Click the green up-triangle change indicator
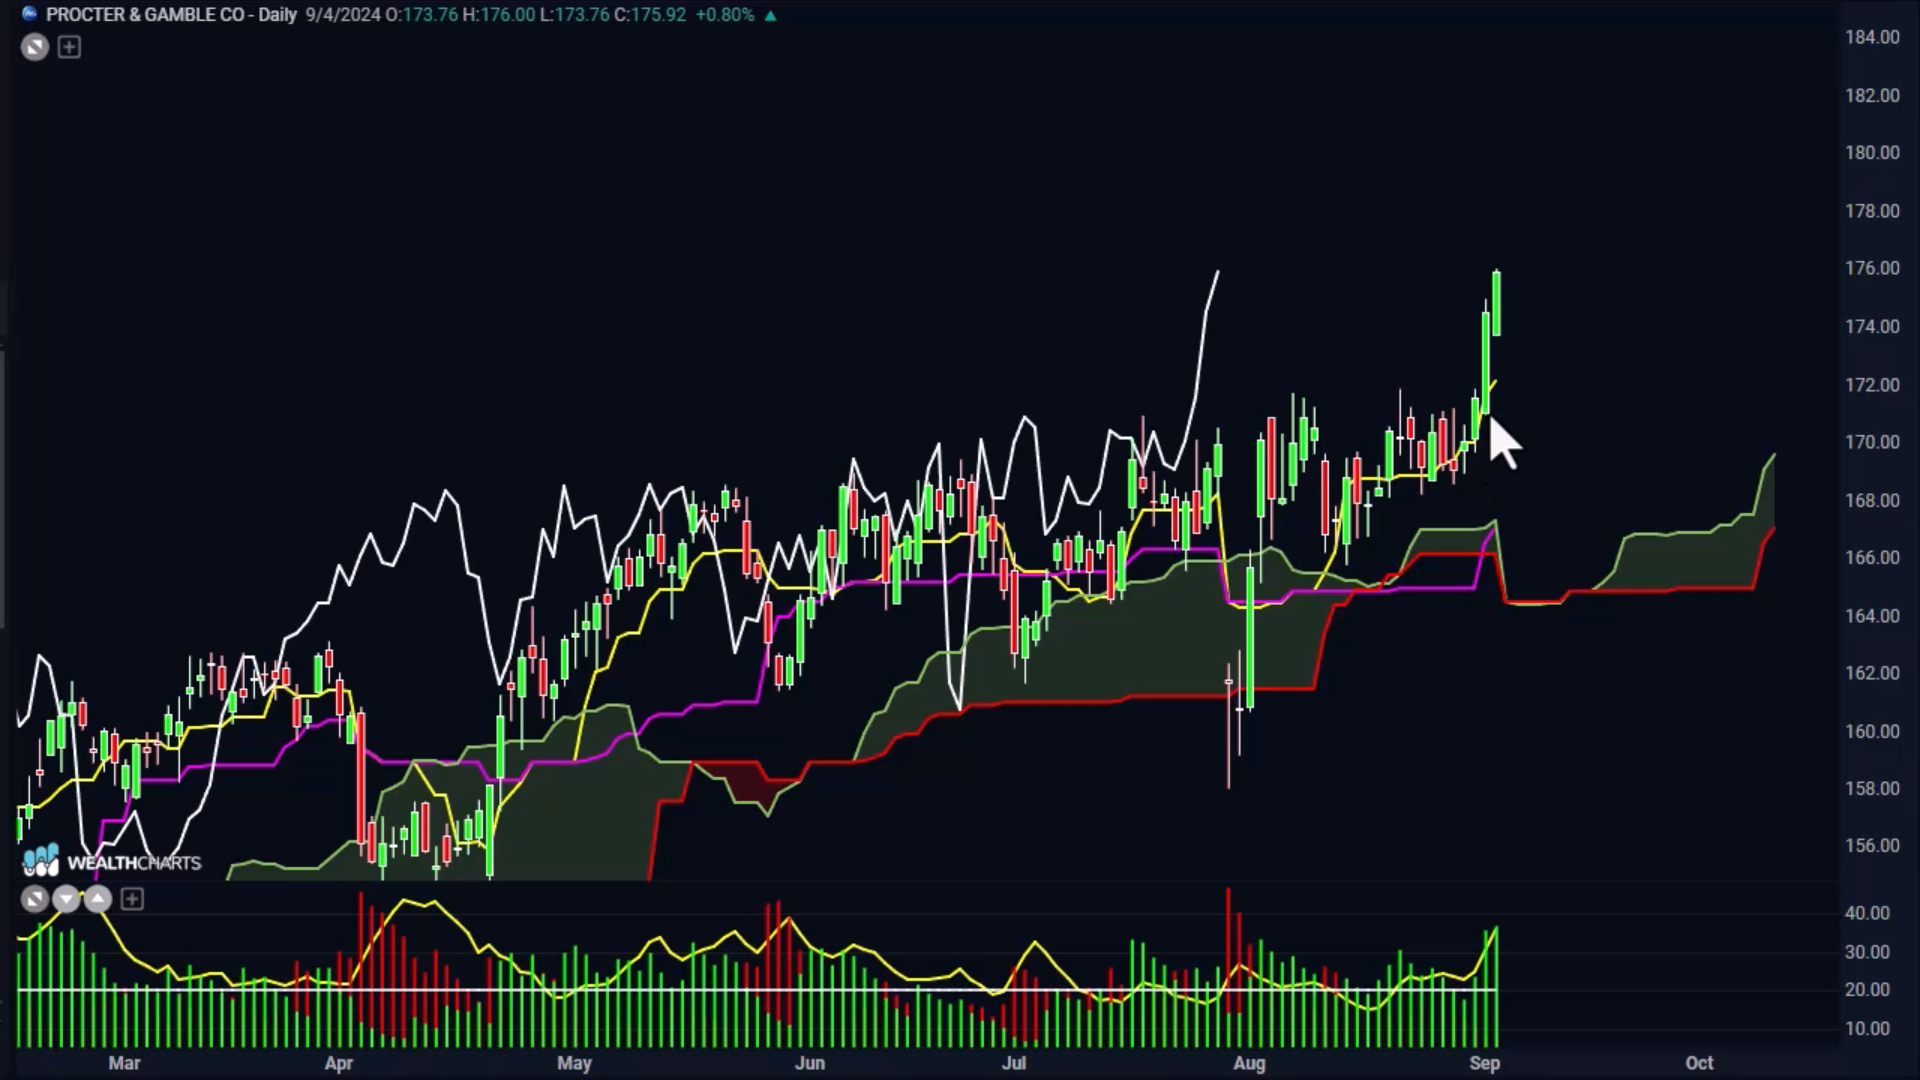 click(x=770, y=15)
